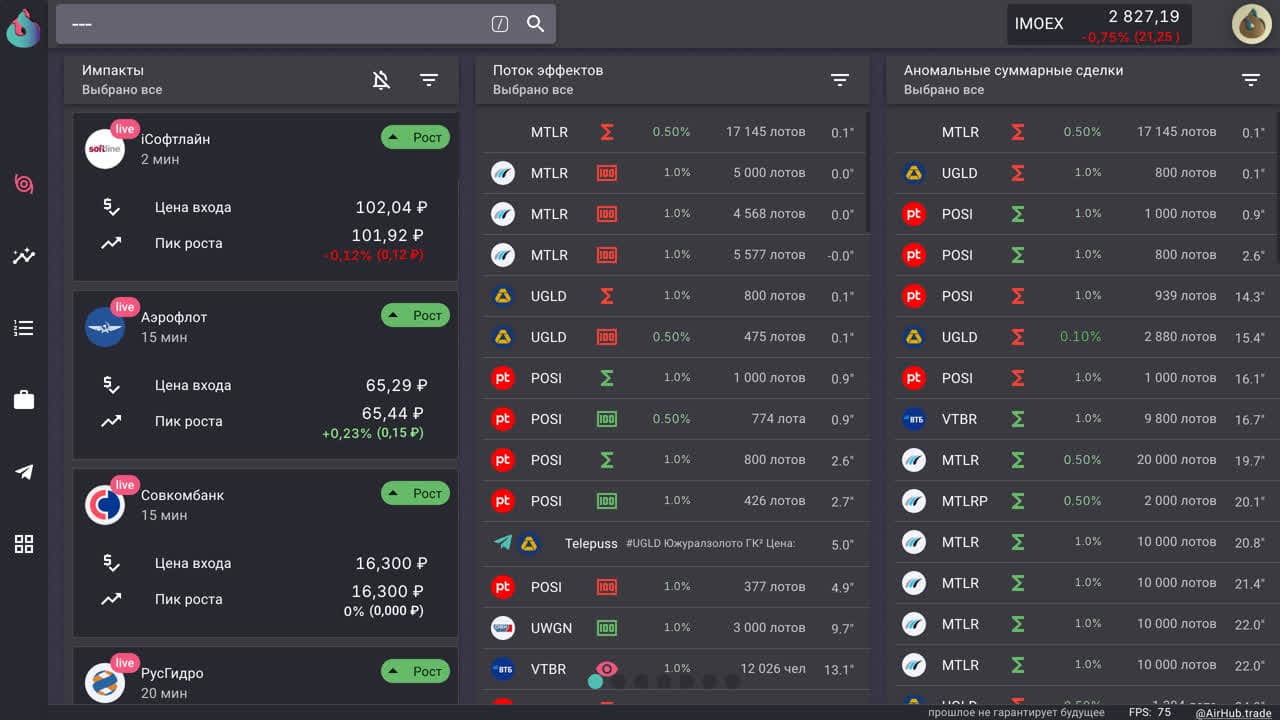Screen dimensions: 1280x720
Task: Click POSI logo on 774 лота row
Action: click(x=503, y=419)
